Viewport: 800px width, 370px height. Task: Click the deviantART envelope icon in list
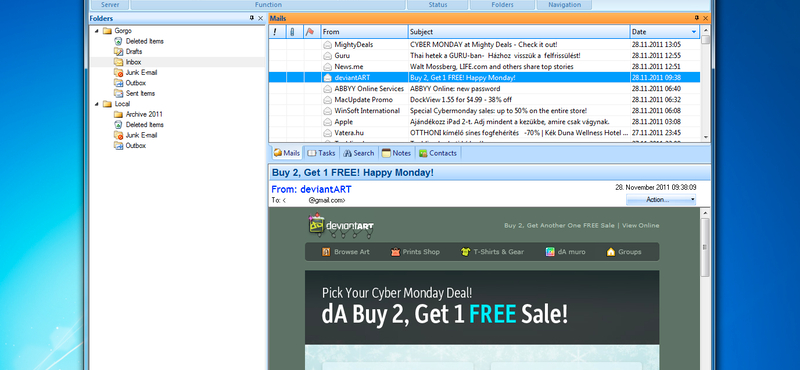pyautogui.click(x=328, y=78)
